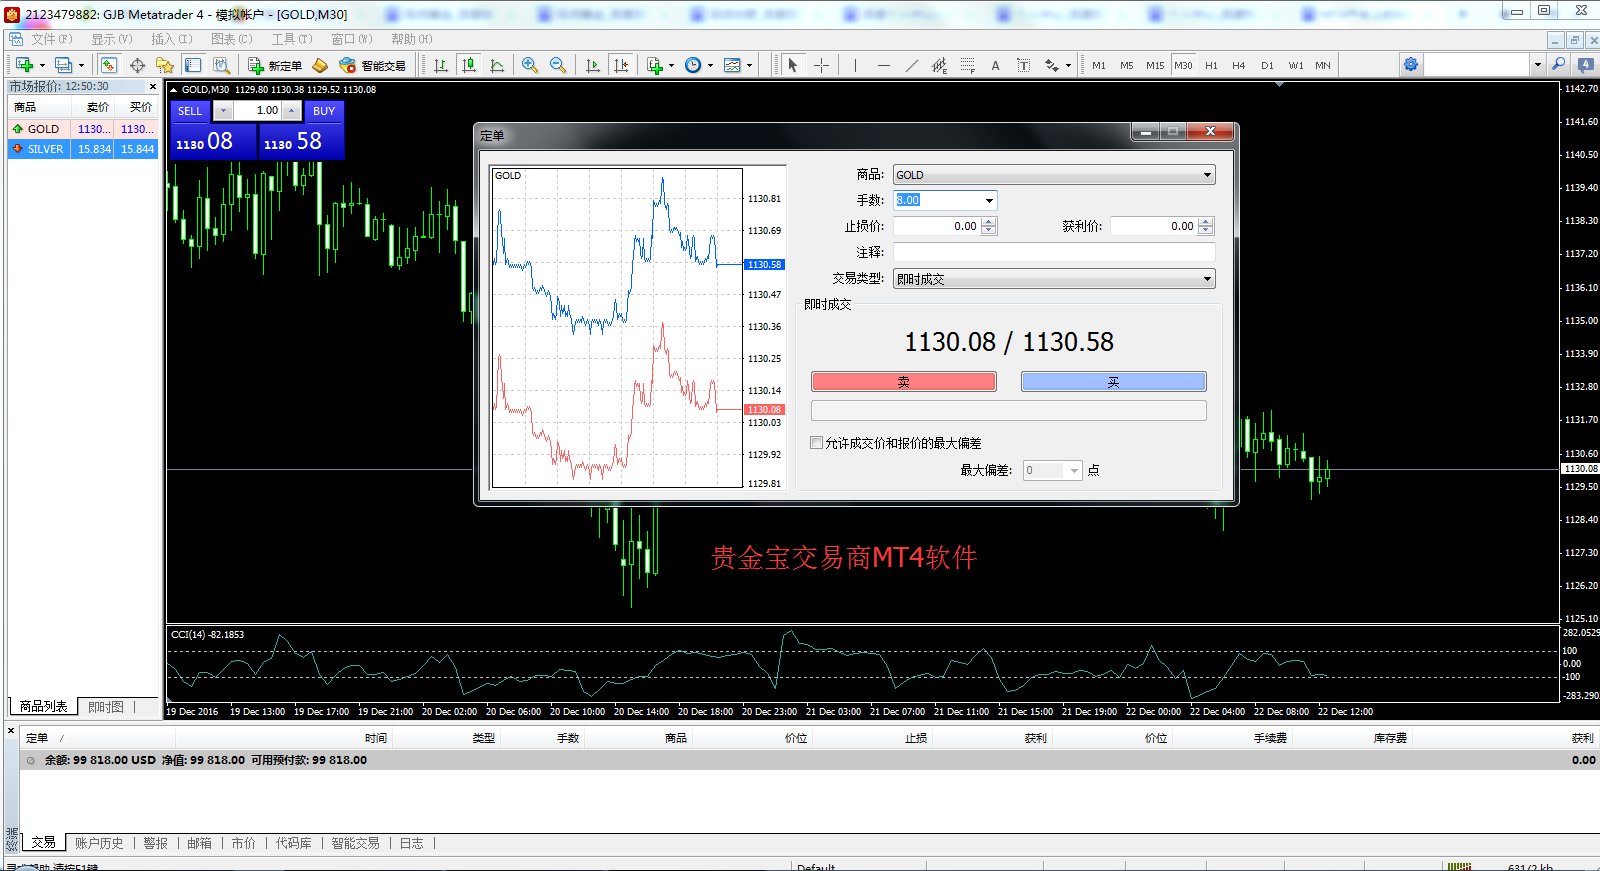
Task: Switch to the 即时图 tab in Market Watch
Action: click(x=106, y=706)
